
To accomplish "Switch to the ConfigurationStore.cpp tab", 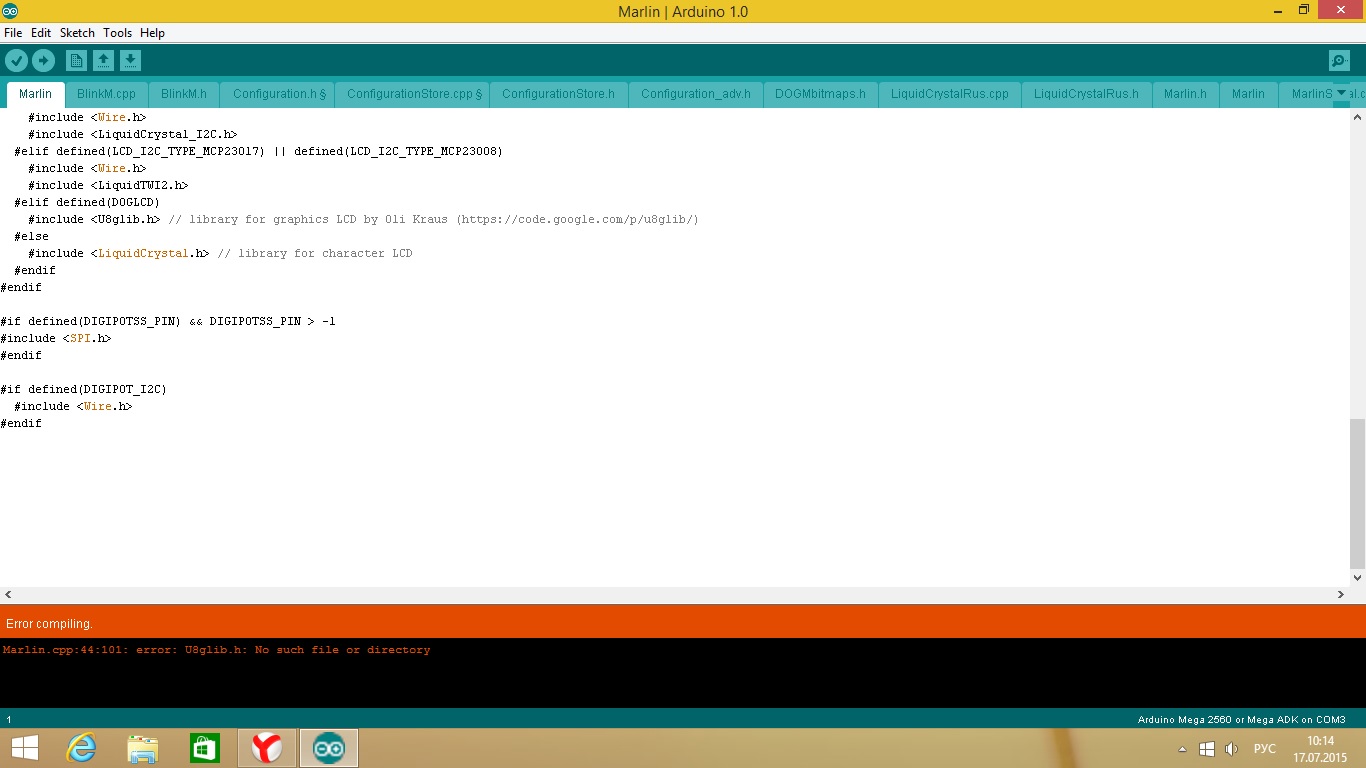I will tap(414, 94).
